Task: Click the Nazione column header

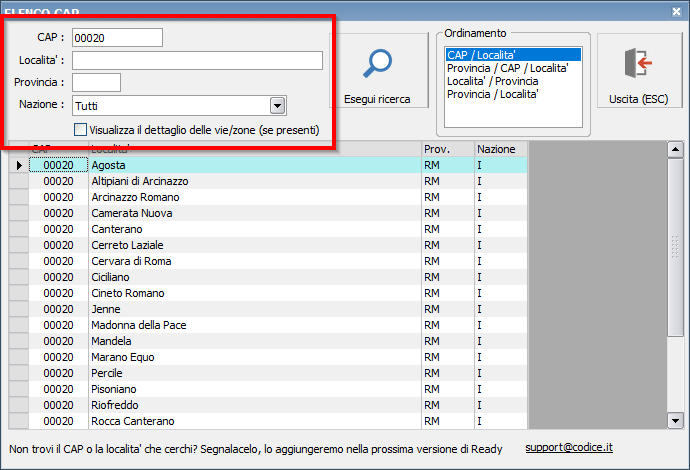Action: [500, 149]
